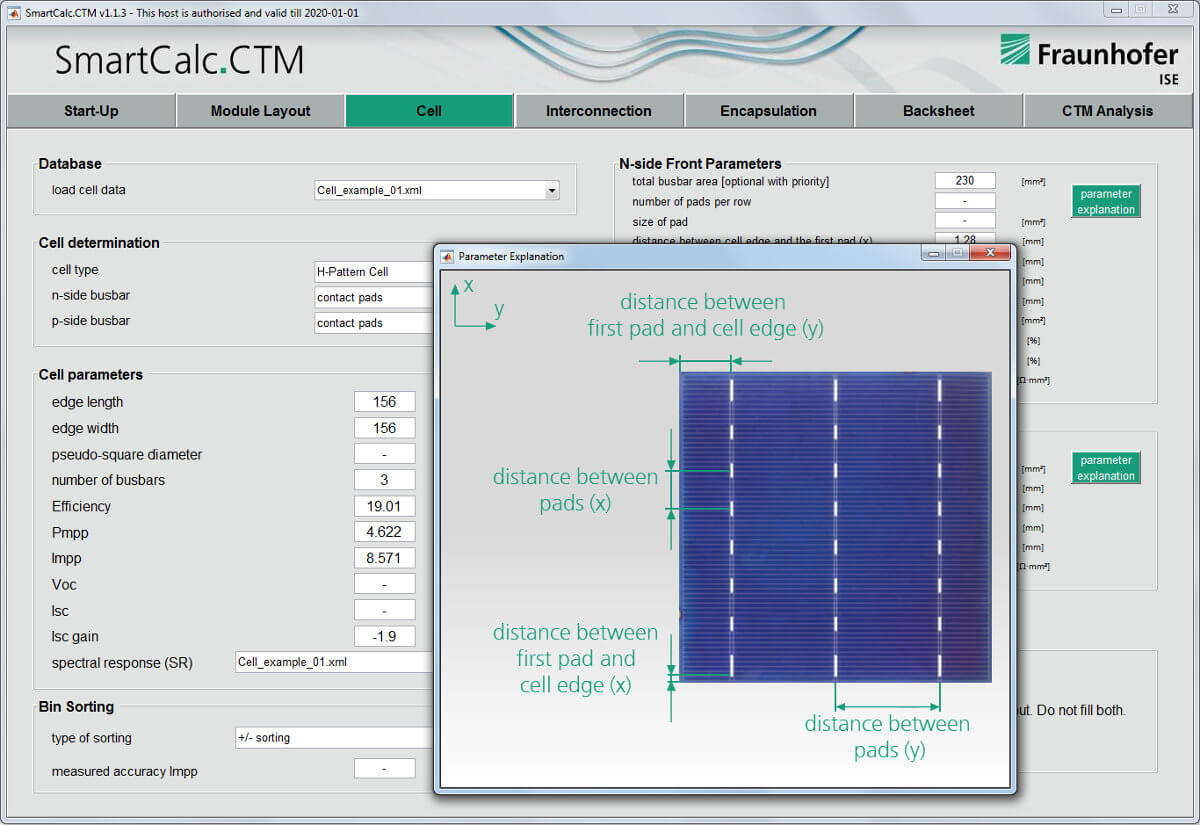Select the Voc input field
This screenshot has height=825, width=1200.
point(384,584)
